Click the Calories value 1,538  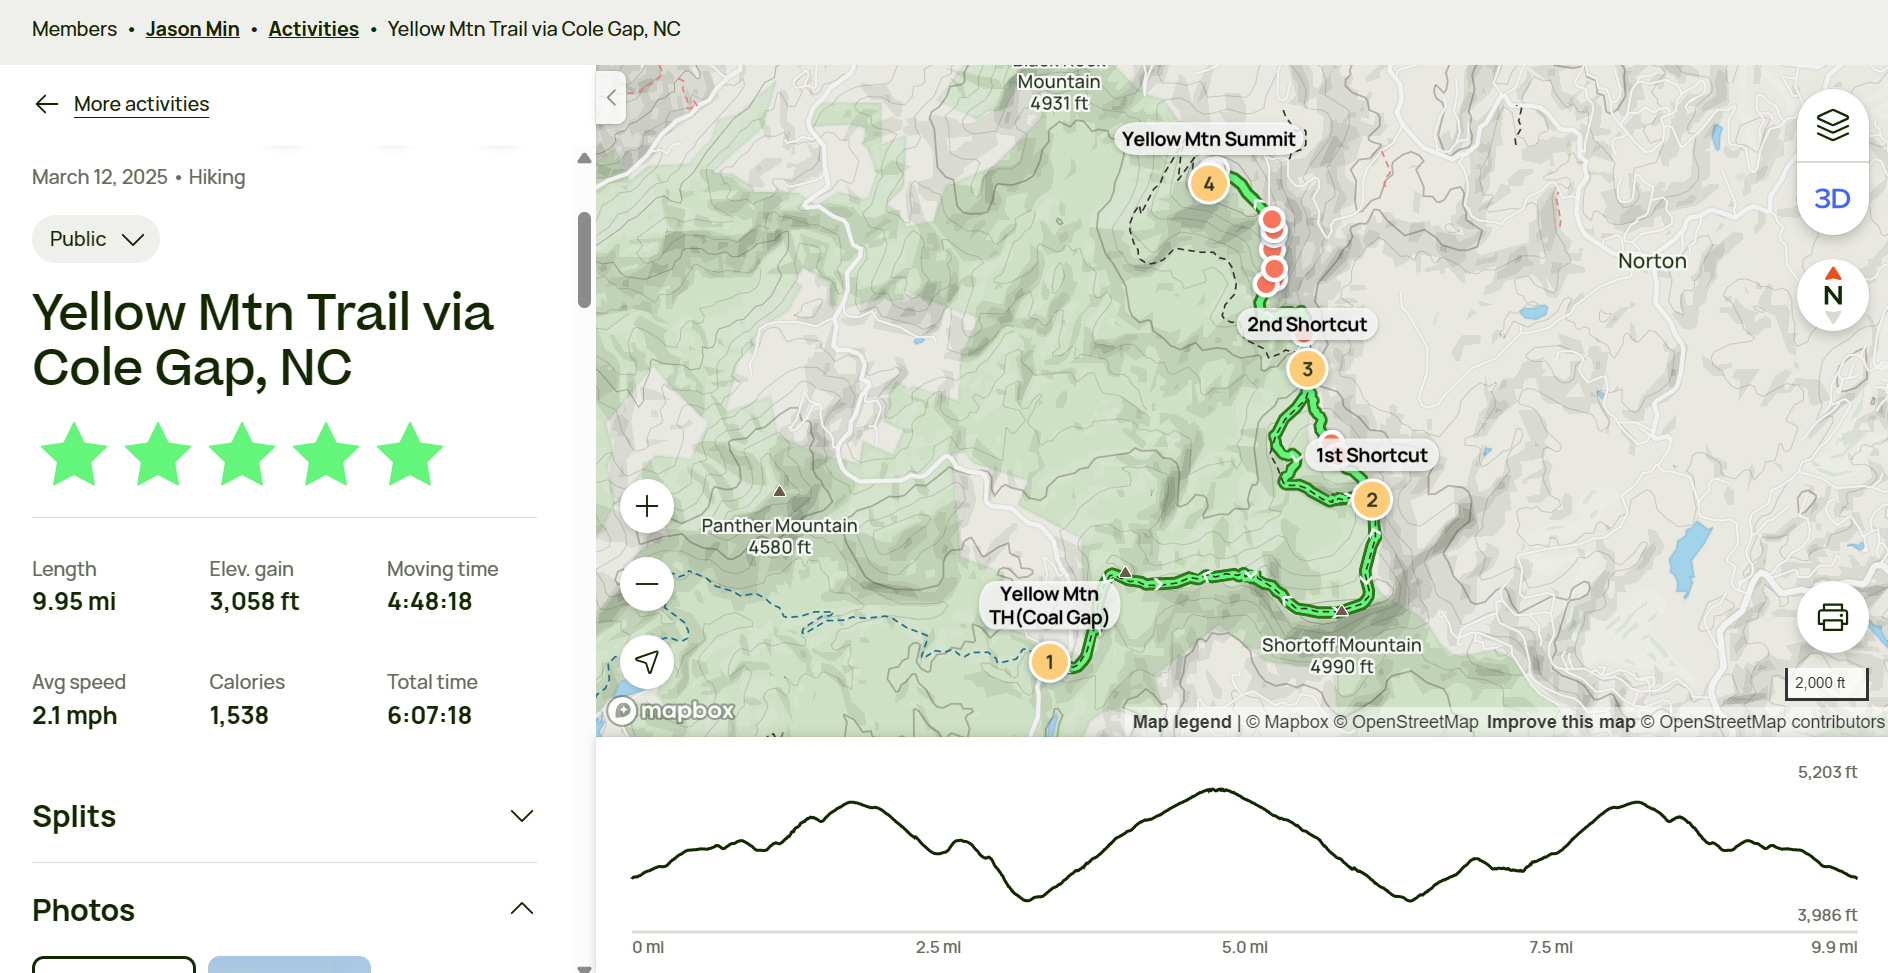point(239,715)
